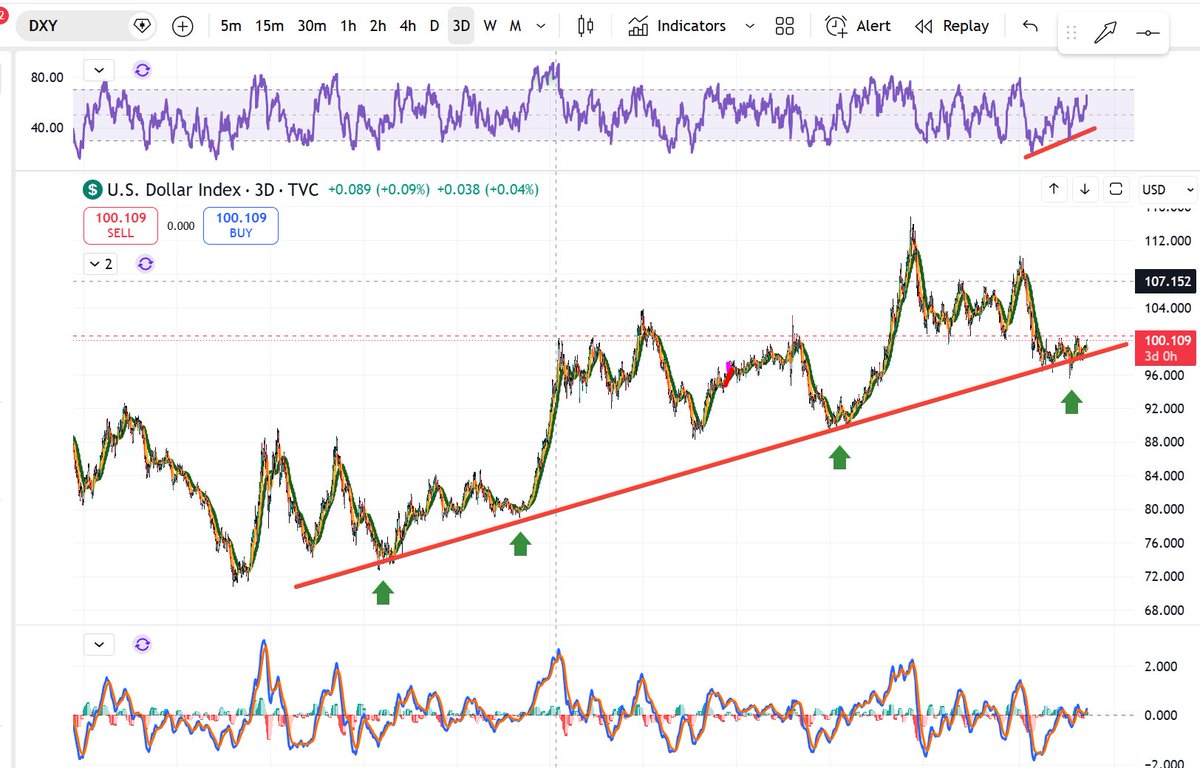This screenshot has height=768, width=1200.
Task: Expand the favorite indicators chevron
Action: (x=750, y=26)
